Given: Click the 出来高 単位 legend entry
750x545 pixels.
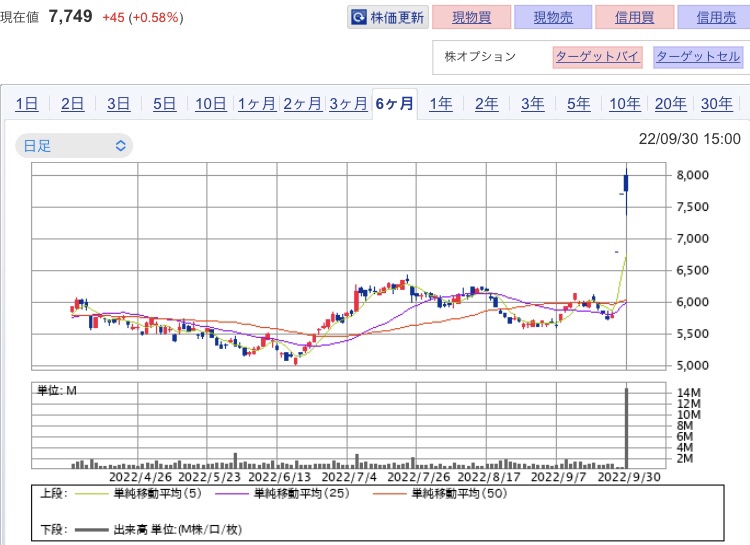Looking at the screenshot, I should (158, 529).
